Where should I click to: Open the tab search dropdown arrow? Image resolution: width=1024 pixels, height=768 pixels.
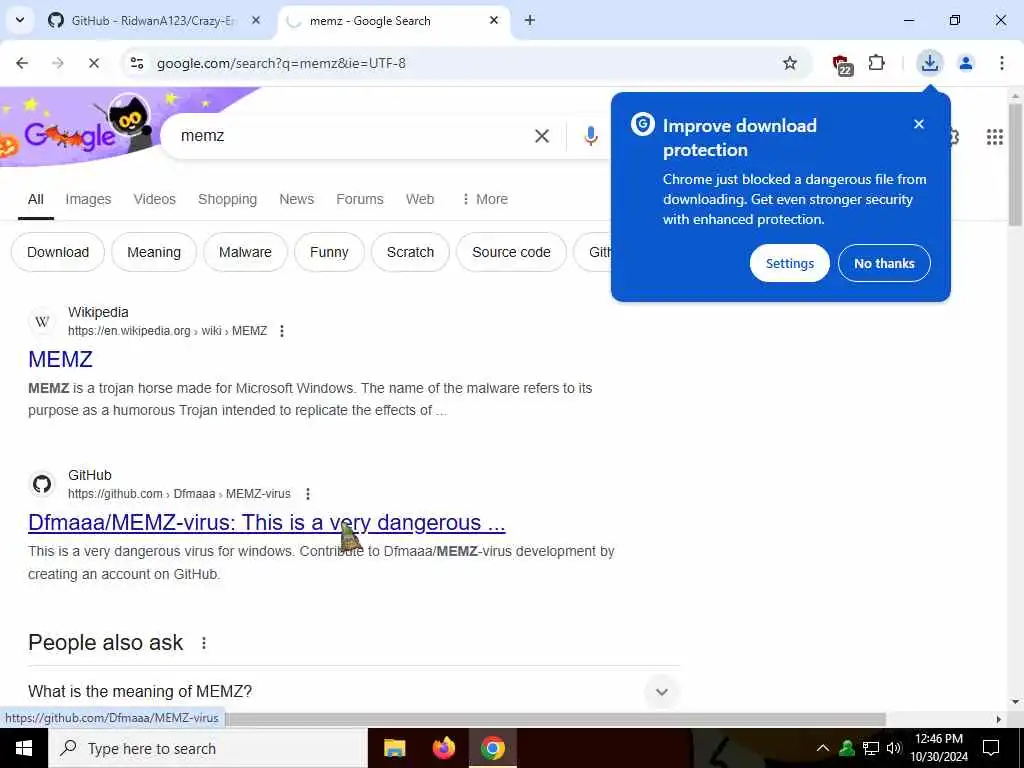coord(20,20)
